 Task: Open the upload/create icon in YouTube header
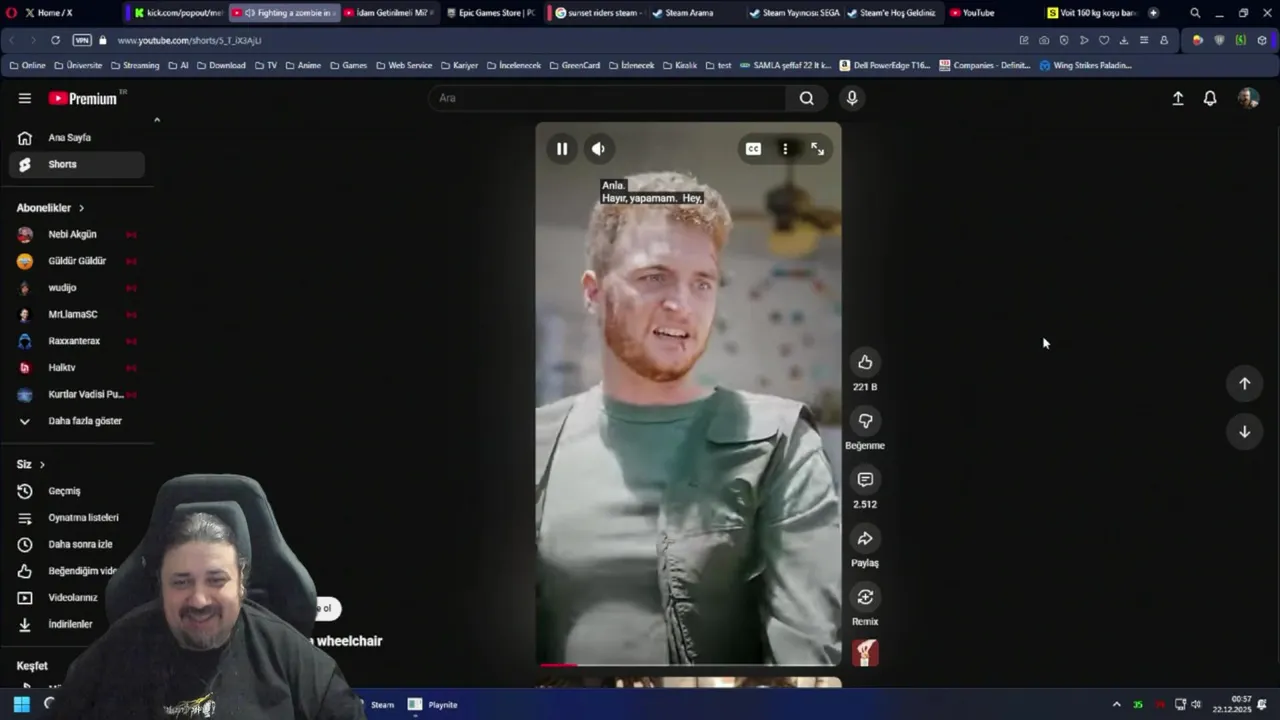click(1178, 98)
